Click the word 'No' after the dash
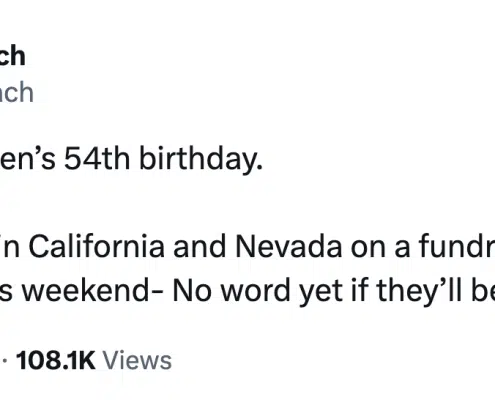The height and width of the screenshot is (400, 495). click(x=192, y=291)
